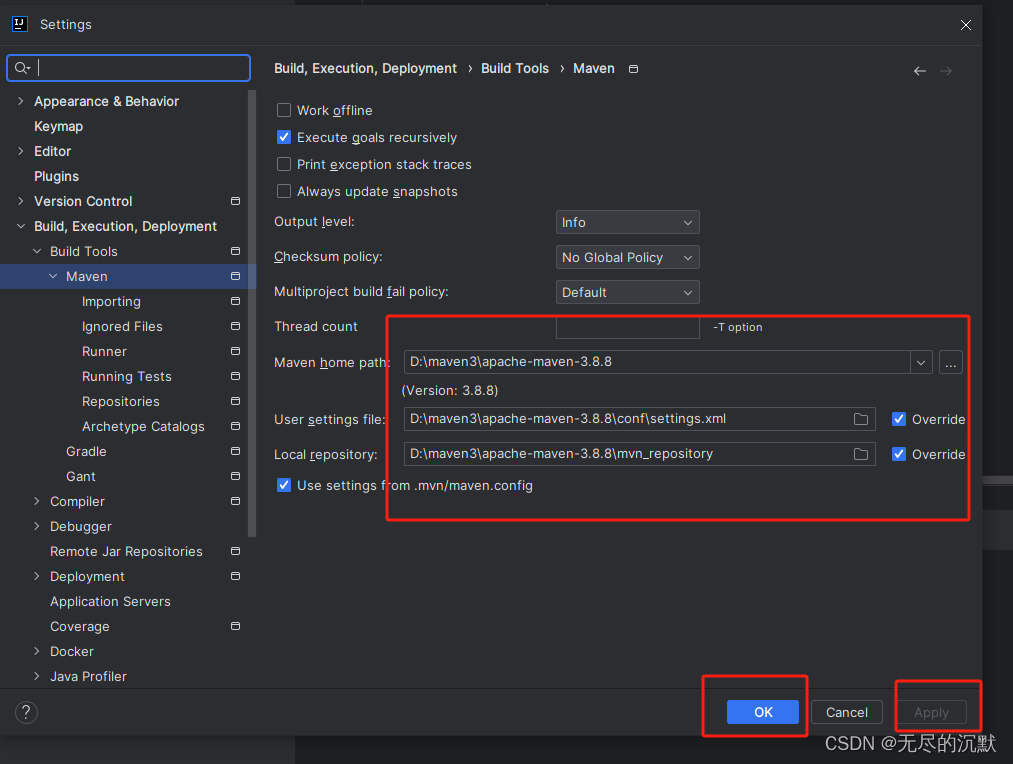
Task: Close the Settings dialog with X
Action: (966, 25)
